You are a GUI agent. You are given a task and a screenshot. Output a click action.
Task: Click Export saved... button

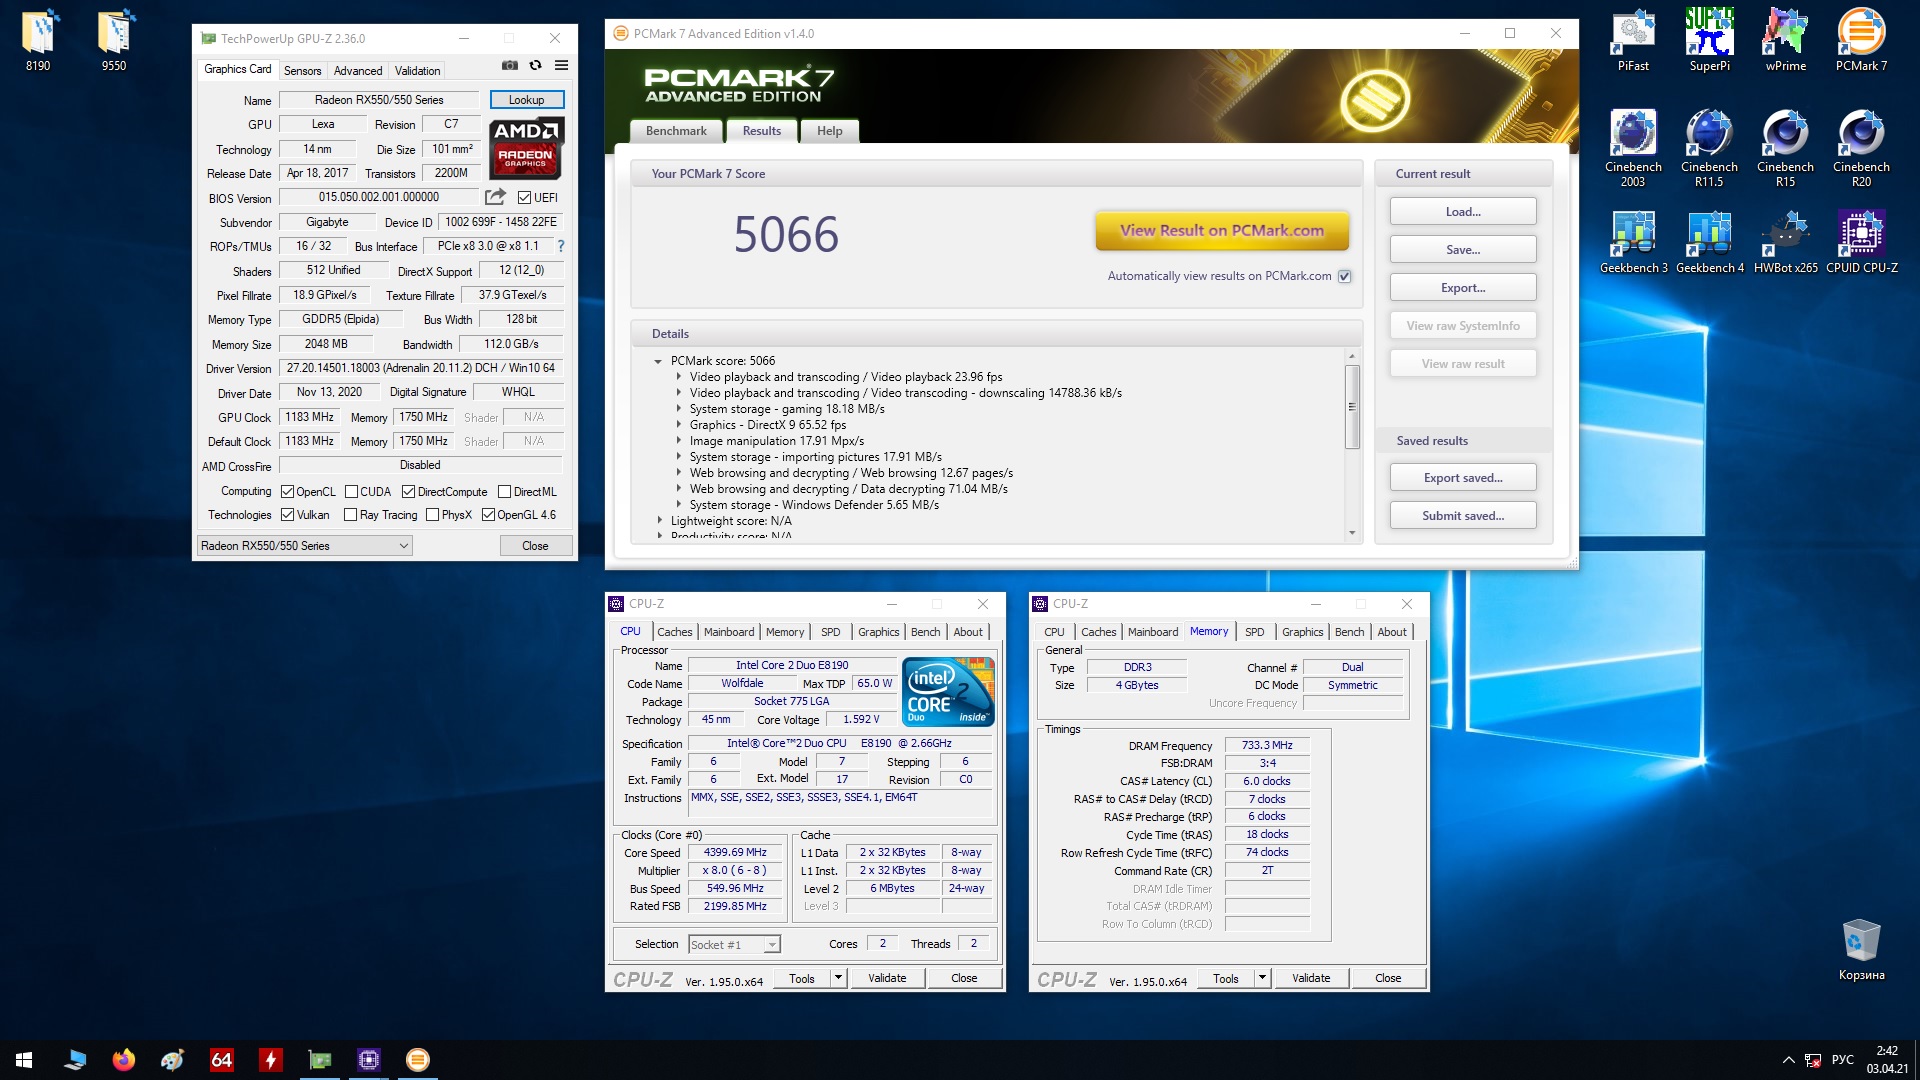pos(1463,478)
